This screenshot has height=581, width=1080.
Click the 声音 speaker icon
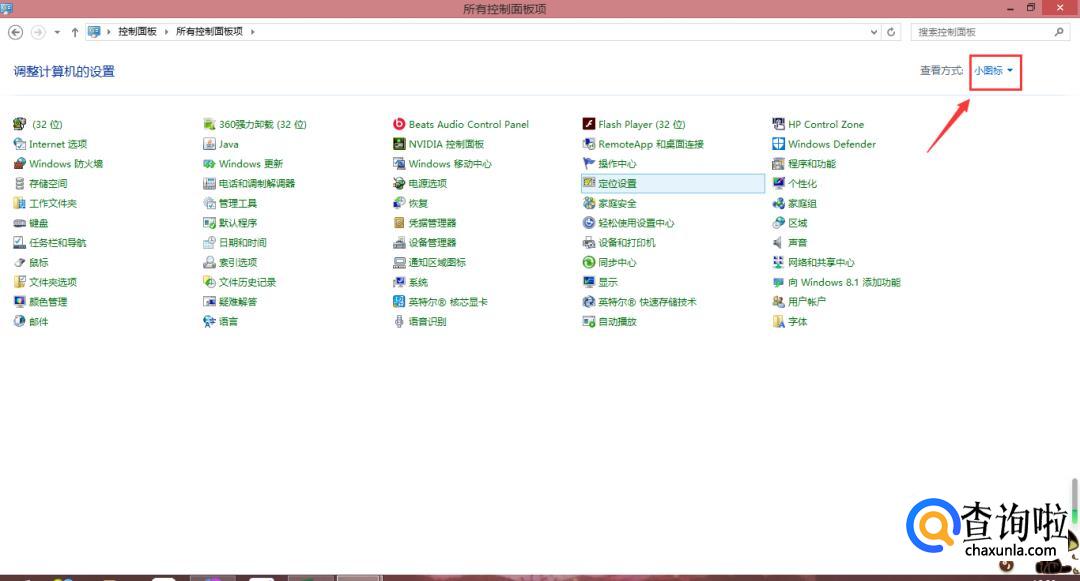pyautogui.click(x=778, y=242)
